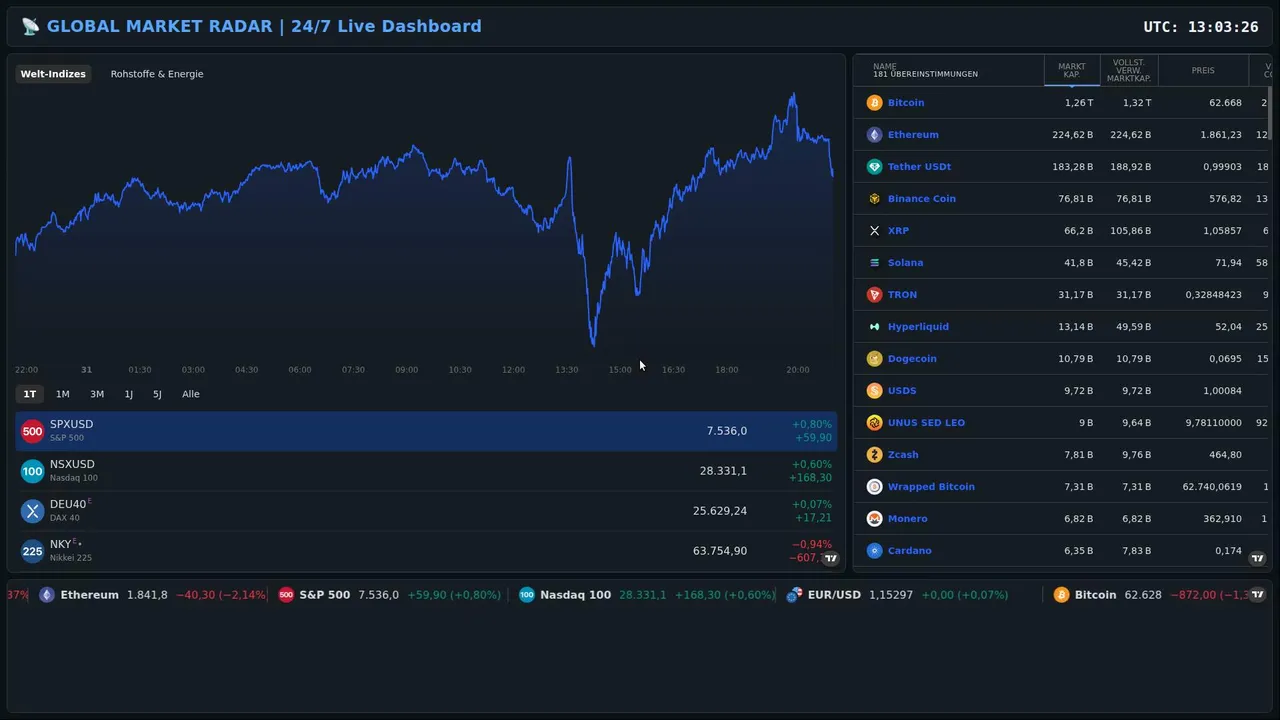Click the Nikkei 225 badge next to NKY
Image resolution: width=1280 pixels, height=720 pixels.
[32, 551]
